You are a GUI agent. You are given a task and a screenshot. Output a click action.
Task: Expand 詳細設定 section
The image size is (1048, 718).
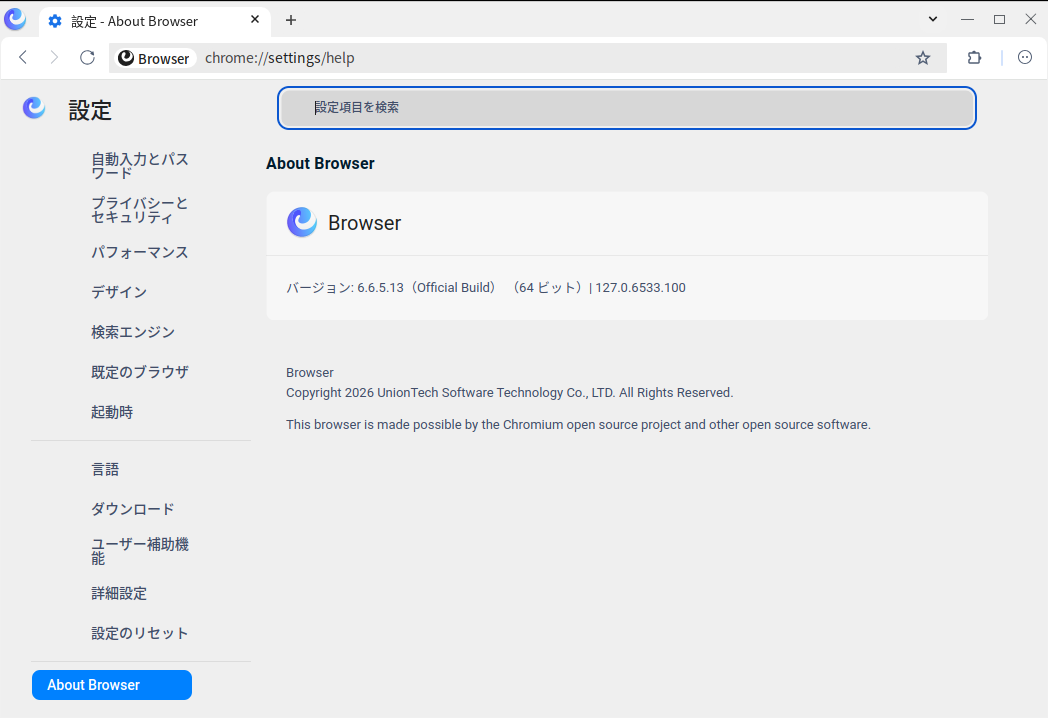[x=119, y=593]
